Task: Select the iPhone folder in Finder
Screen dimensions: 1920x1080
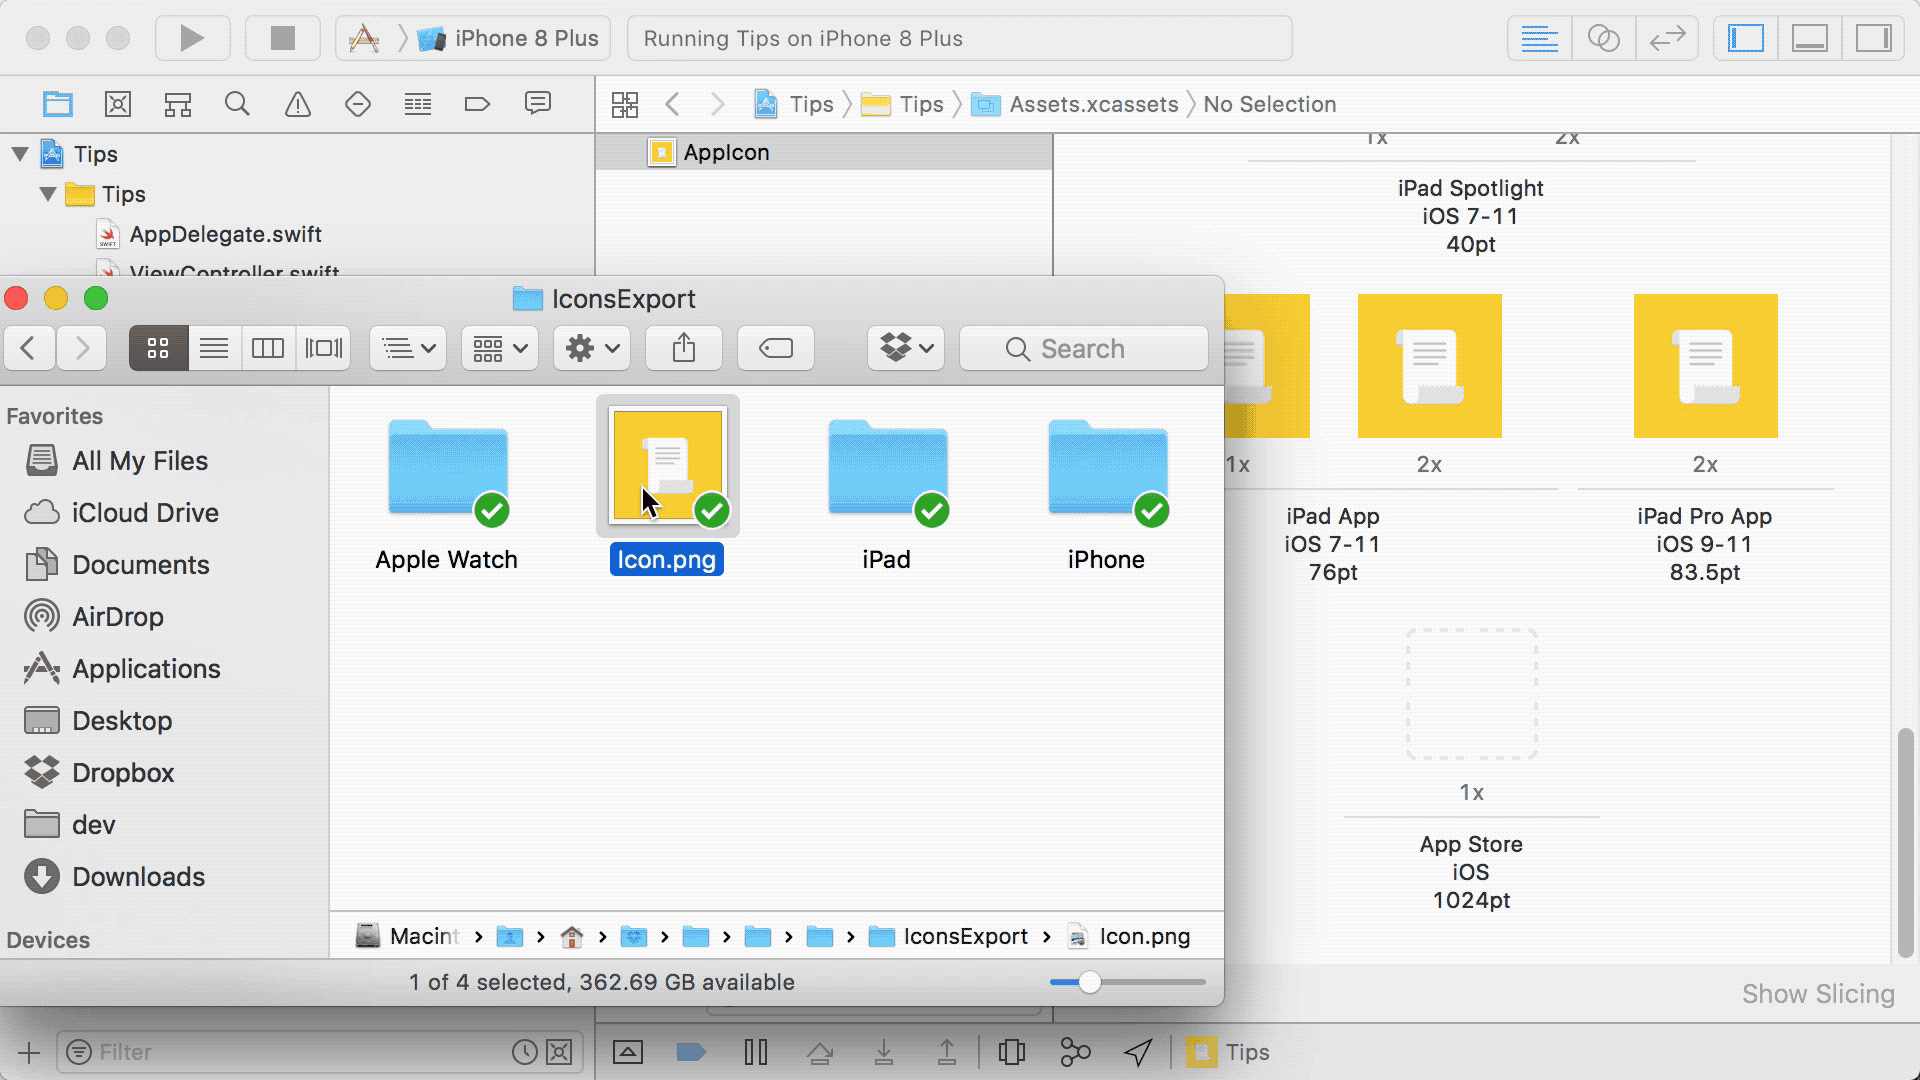Action: click(1107, 470)
